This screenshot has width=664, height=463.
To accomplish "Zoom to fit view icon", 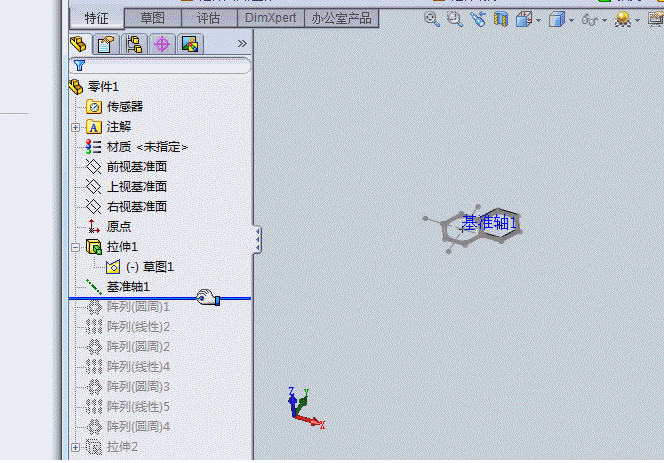I will (432, 19).
